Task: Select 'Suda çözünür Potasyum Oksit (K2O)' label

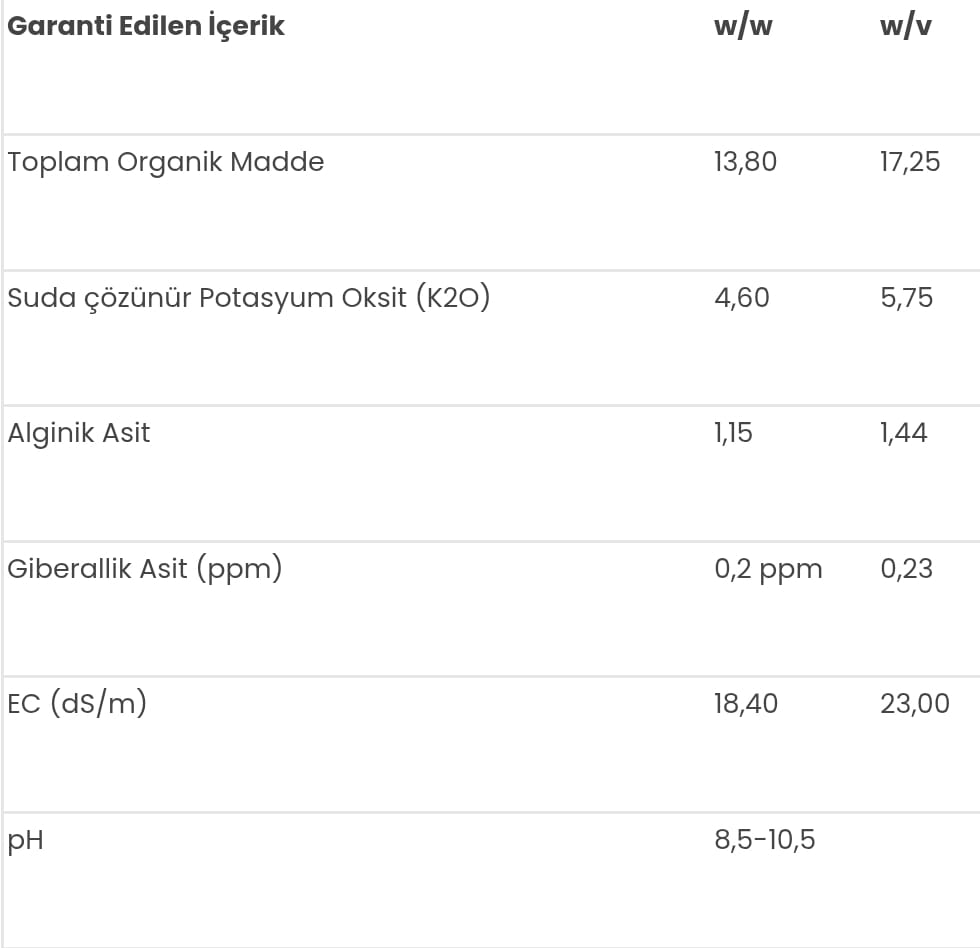Action: 249,298
